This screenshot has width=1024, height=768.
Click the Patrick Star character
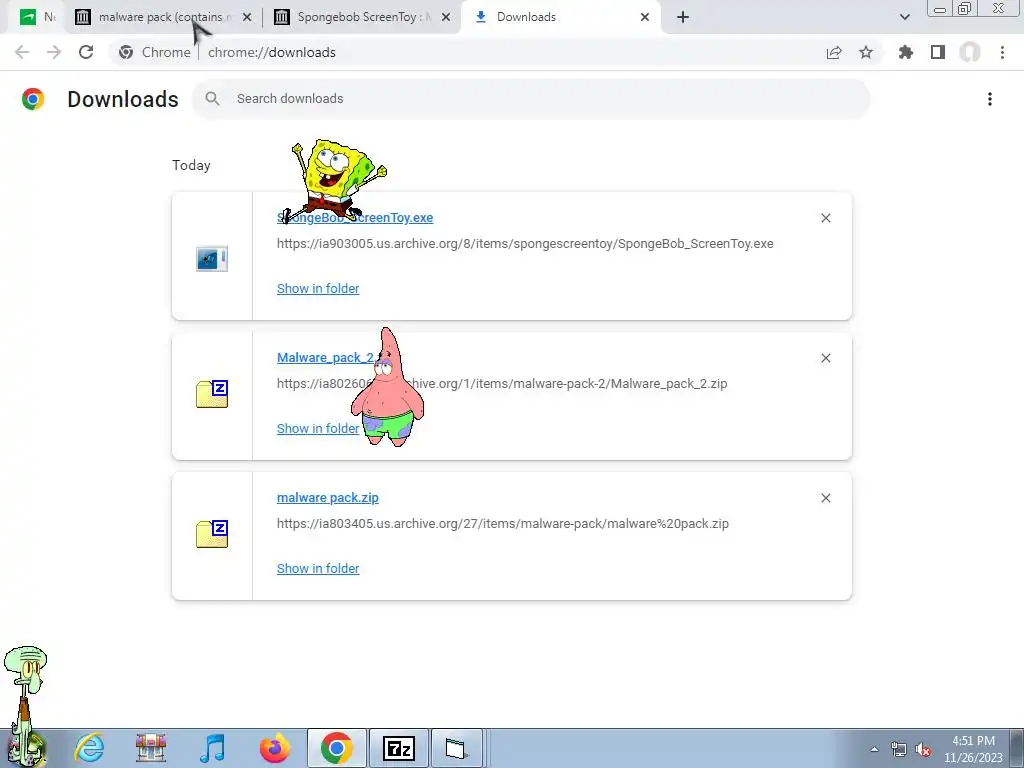click(387, 387)
